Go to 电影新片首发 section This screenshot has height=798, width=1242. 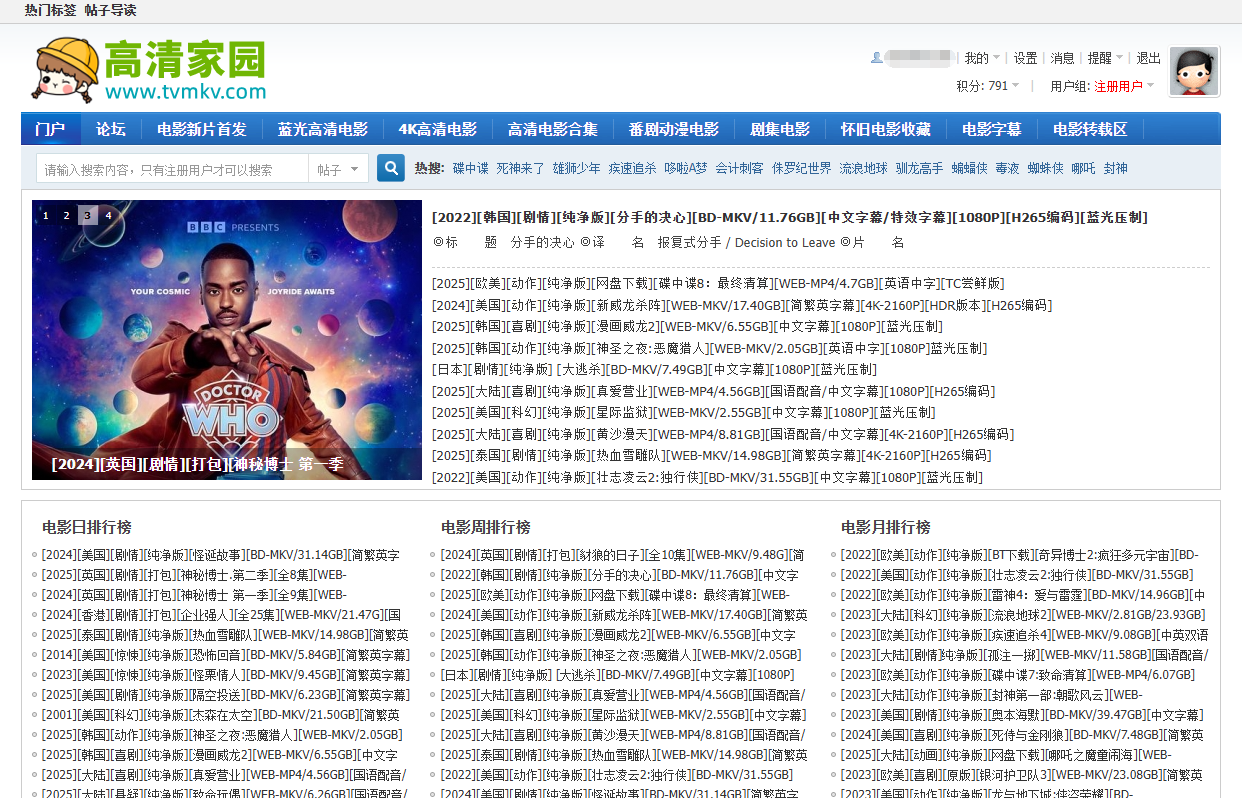pyautogui.click(x=202, y=129)
